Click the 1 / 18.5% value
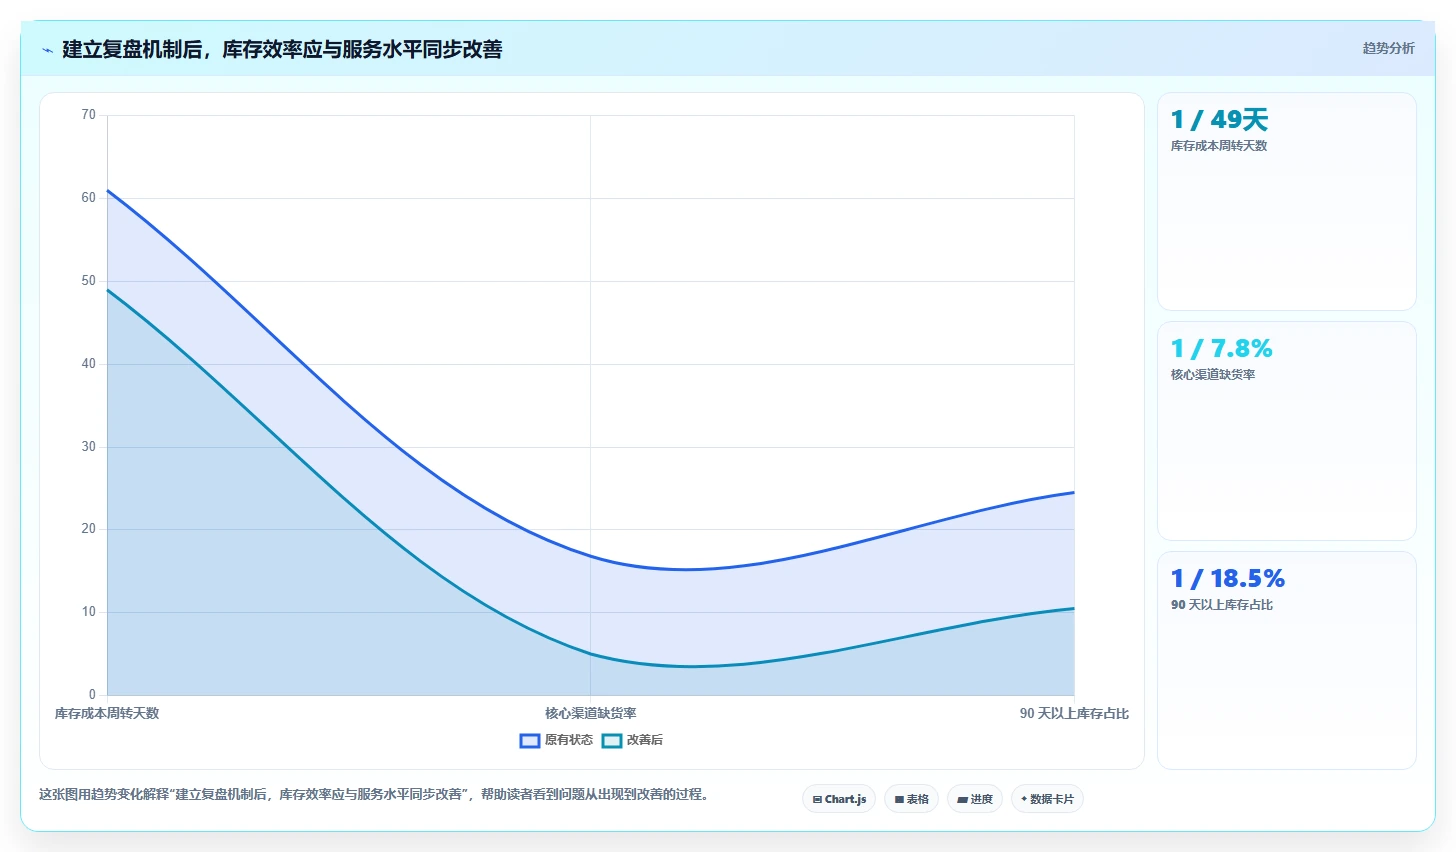Viewport: 1456px width, 852px height. tap(1227, 579)
